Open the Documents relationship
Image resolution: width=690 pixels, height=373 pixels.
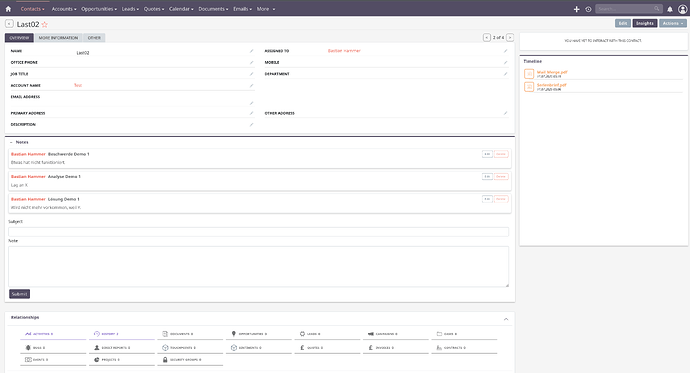tap(190, 334)
